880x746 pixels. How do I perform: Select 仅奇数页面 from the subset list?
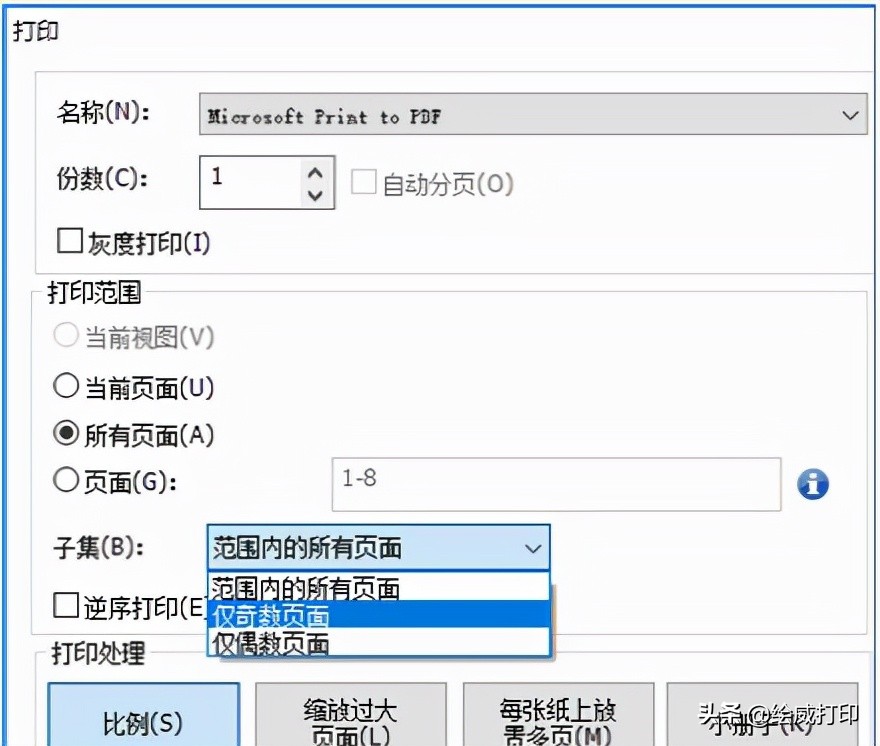click(300, 616)
